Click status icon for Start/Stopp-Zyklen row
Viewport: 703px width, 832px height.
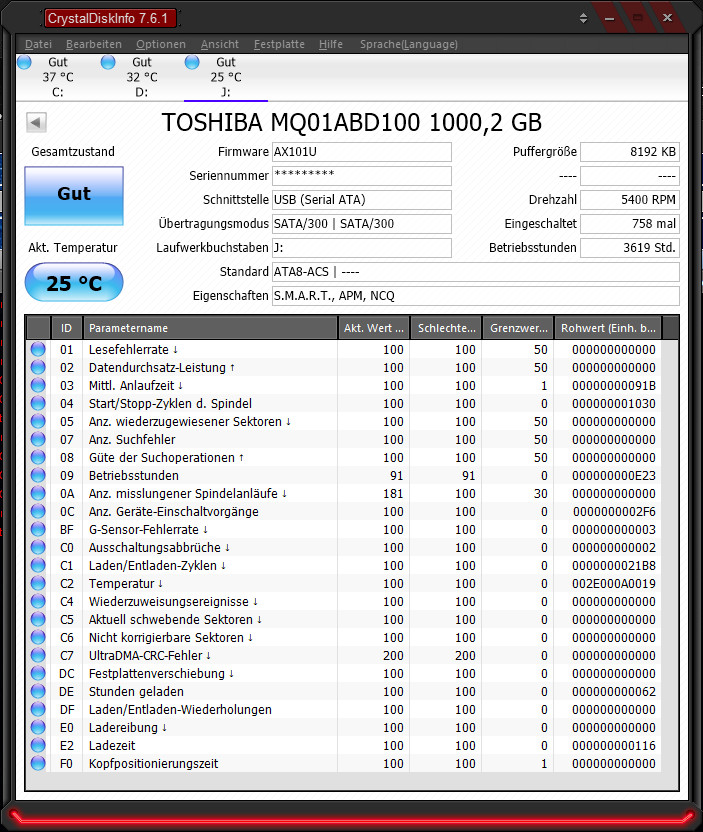(38, 403)
